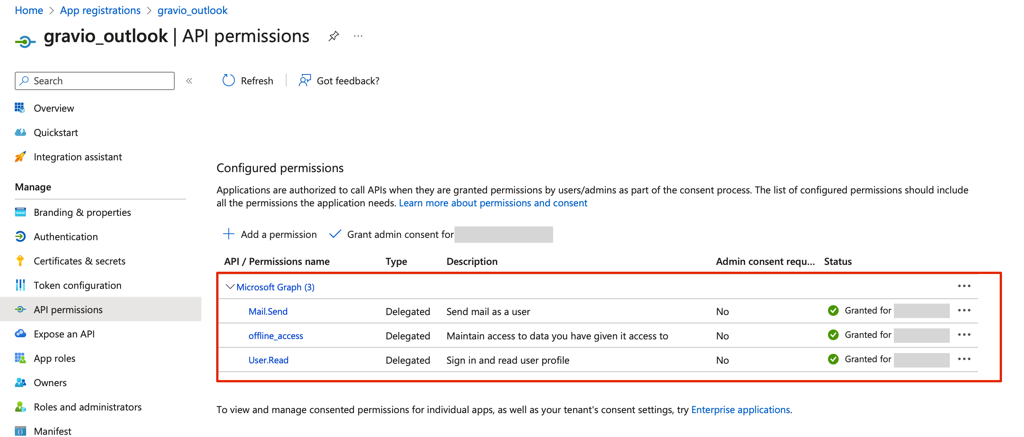Click the Admin consent requ... column header
1024x437 pixels.
(765, 261)
